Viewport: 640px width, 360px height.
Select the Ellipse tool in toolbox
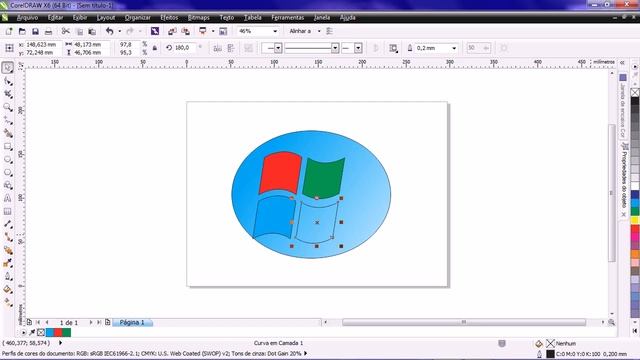[x=8, y=160]
